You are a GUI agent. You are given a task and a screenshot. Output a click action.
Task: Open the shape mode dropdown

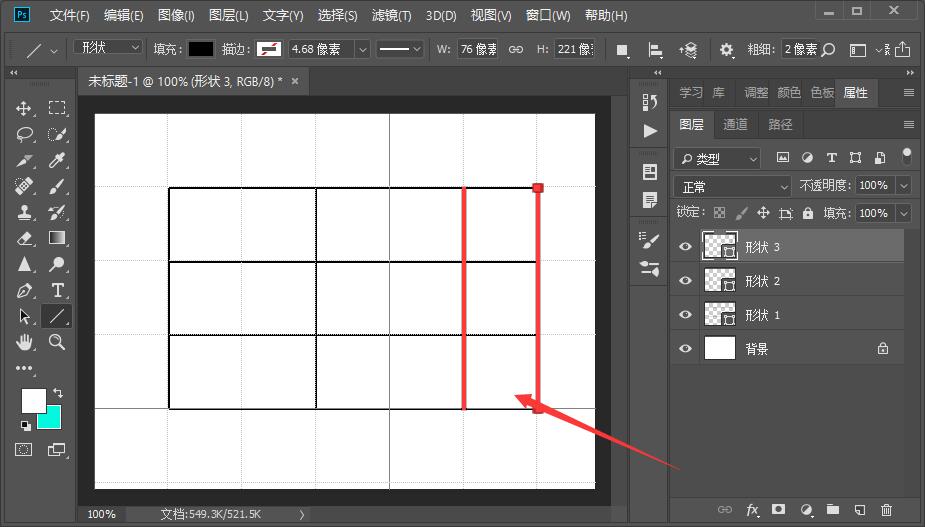pos(108,47)
